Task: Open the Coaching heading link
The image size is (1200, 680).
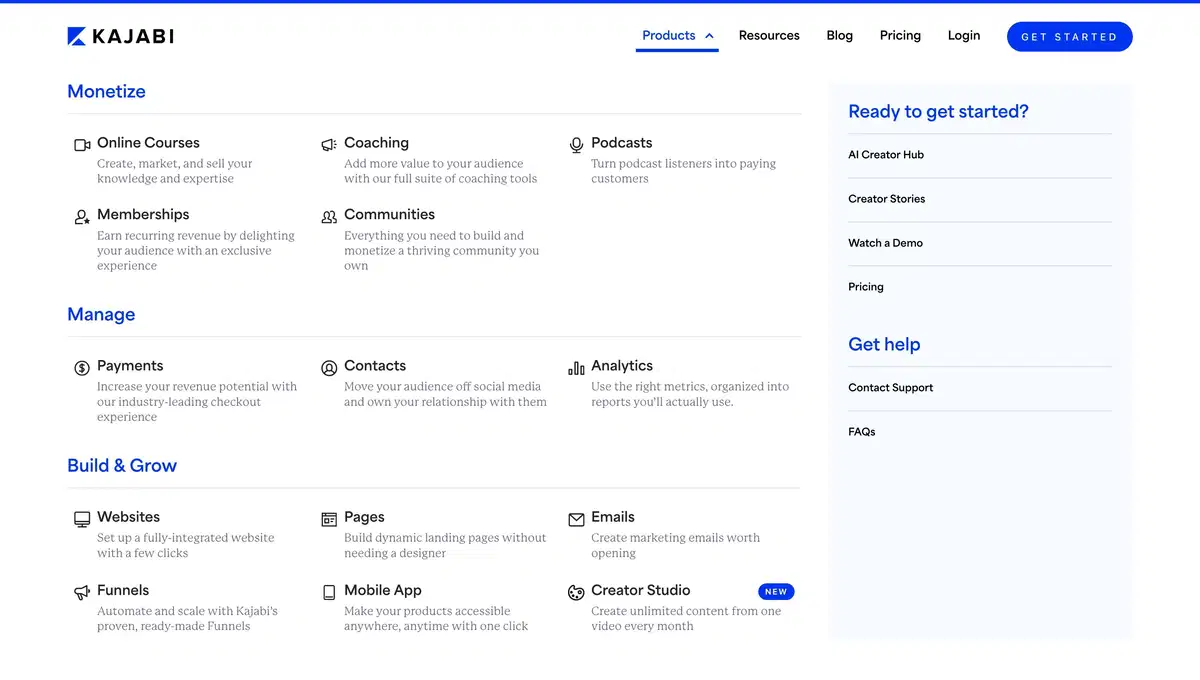Action: coord(376,143)
